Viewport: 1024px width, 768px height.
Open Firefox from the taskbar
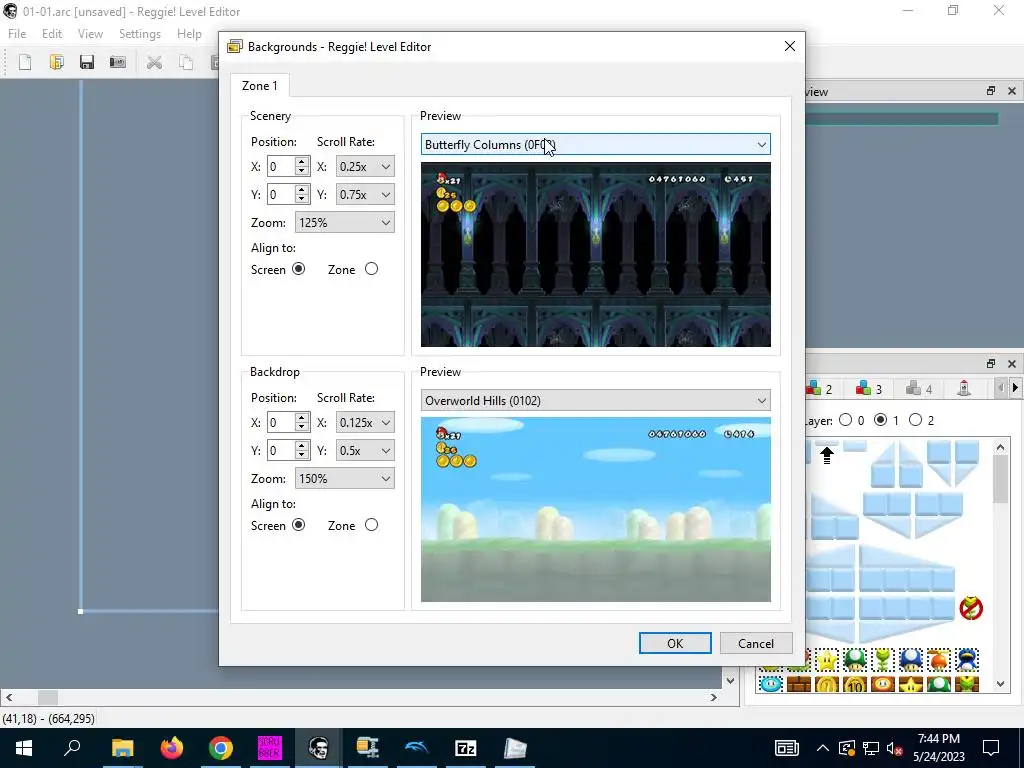[171, 748]
